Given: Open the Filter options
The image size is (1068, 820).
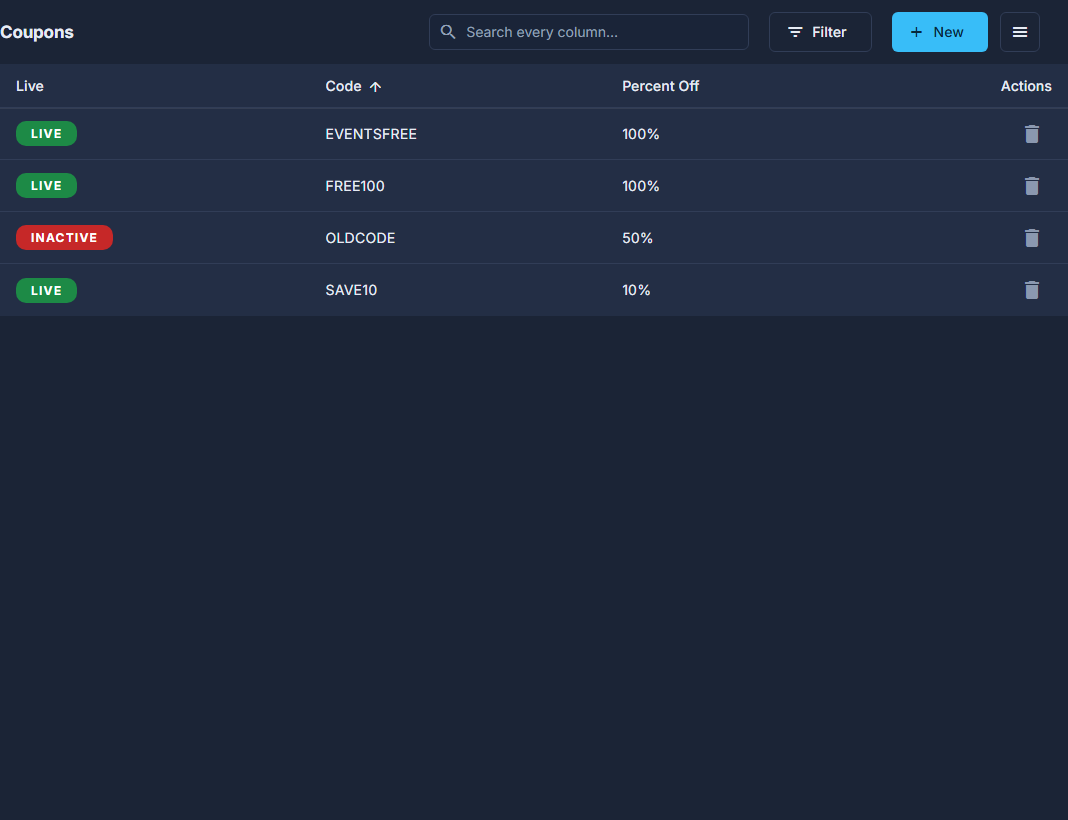Looking at the screenshot, I should (819, 32).
